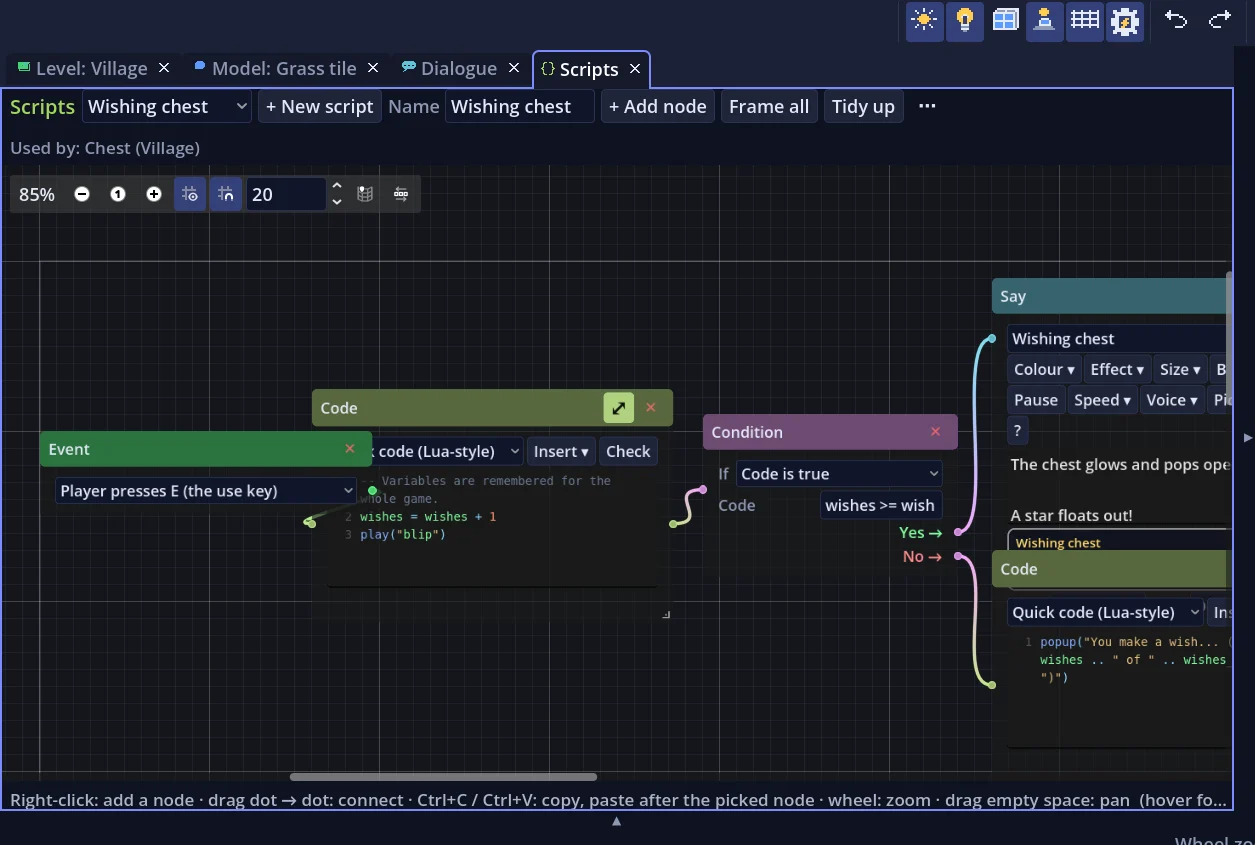Click the Code node output connector dot

click(673, 523)
